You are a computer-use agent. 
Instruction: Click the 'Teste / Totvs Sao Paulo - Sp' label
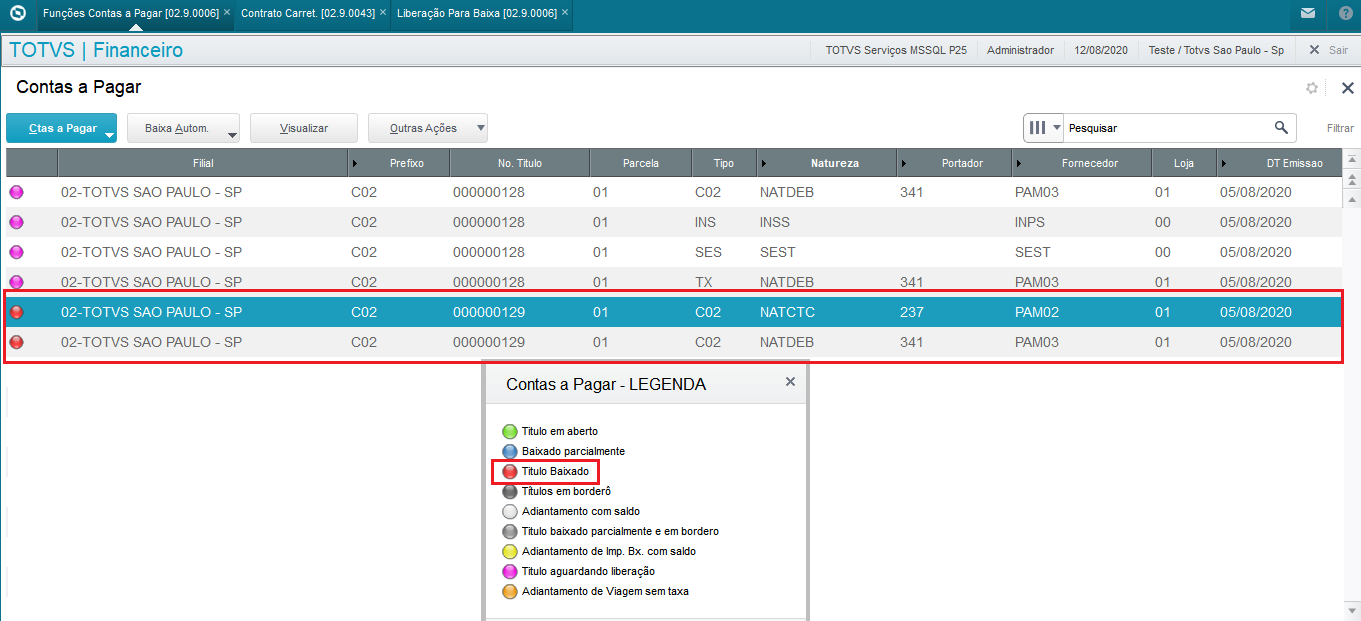tap(1216, 50)
